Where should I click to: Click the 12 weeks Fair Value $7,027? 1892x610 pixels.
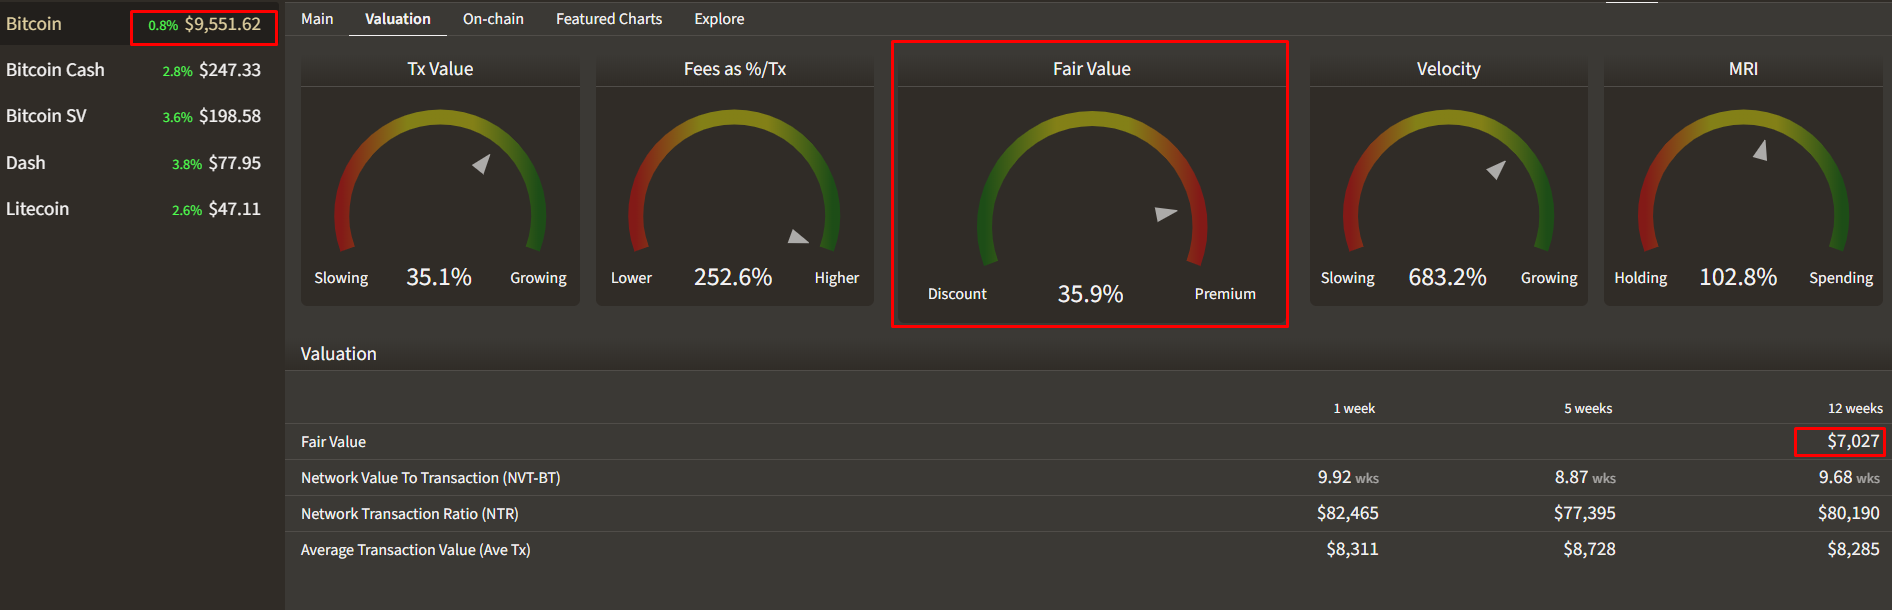coord(1853,441)
